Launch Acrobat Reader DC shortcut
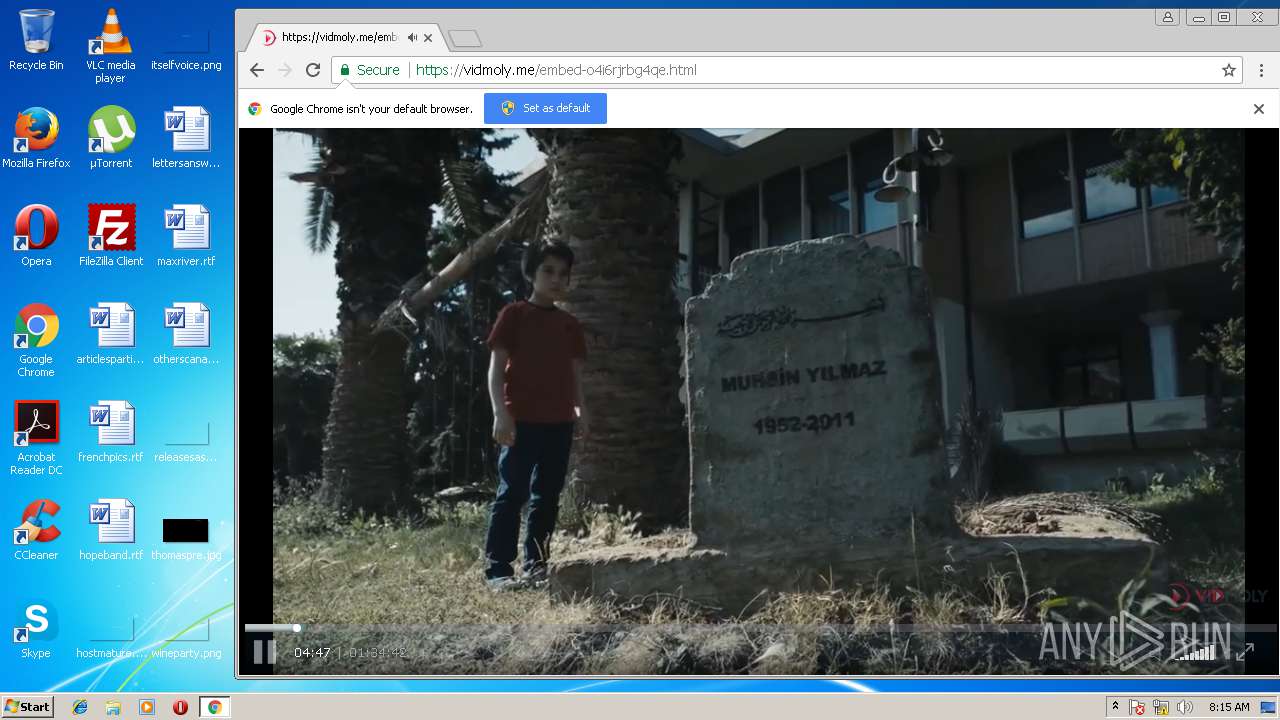The height and width of the screenshot is (720, 1280). (36, 438)
